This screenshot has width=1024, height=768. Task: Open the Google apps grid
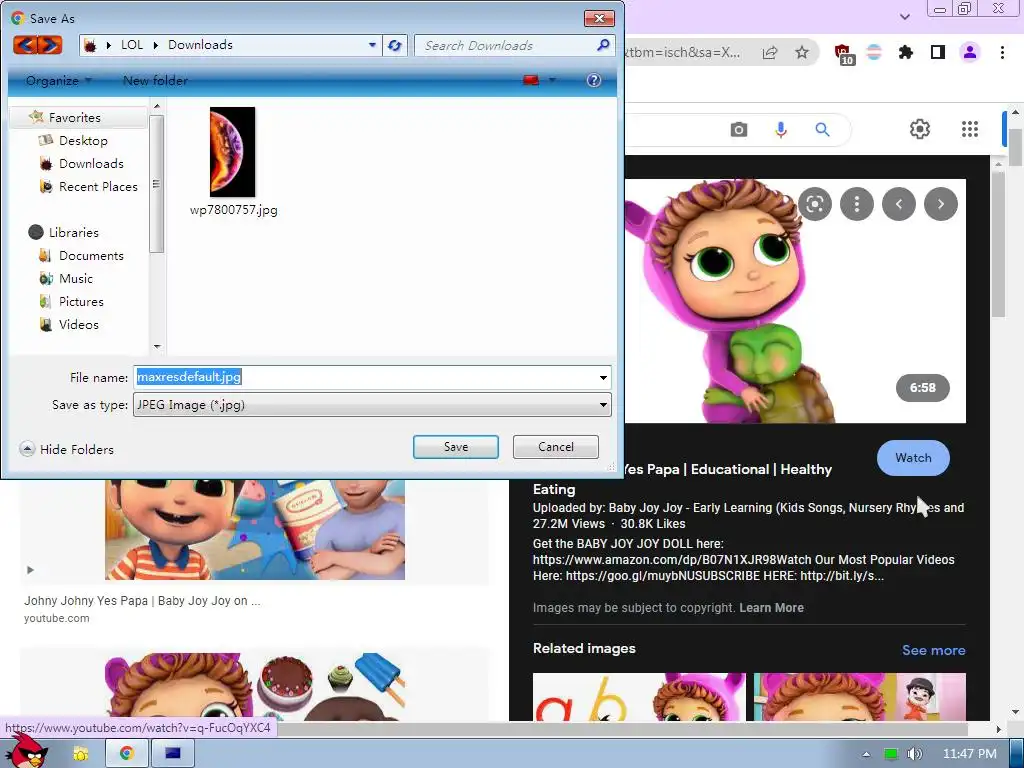(x=970, y=129)
